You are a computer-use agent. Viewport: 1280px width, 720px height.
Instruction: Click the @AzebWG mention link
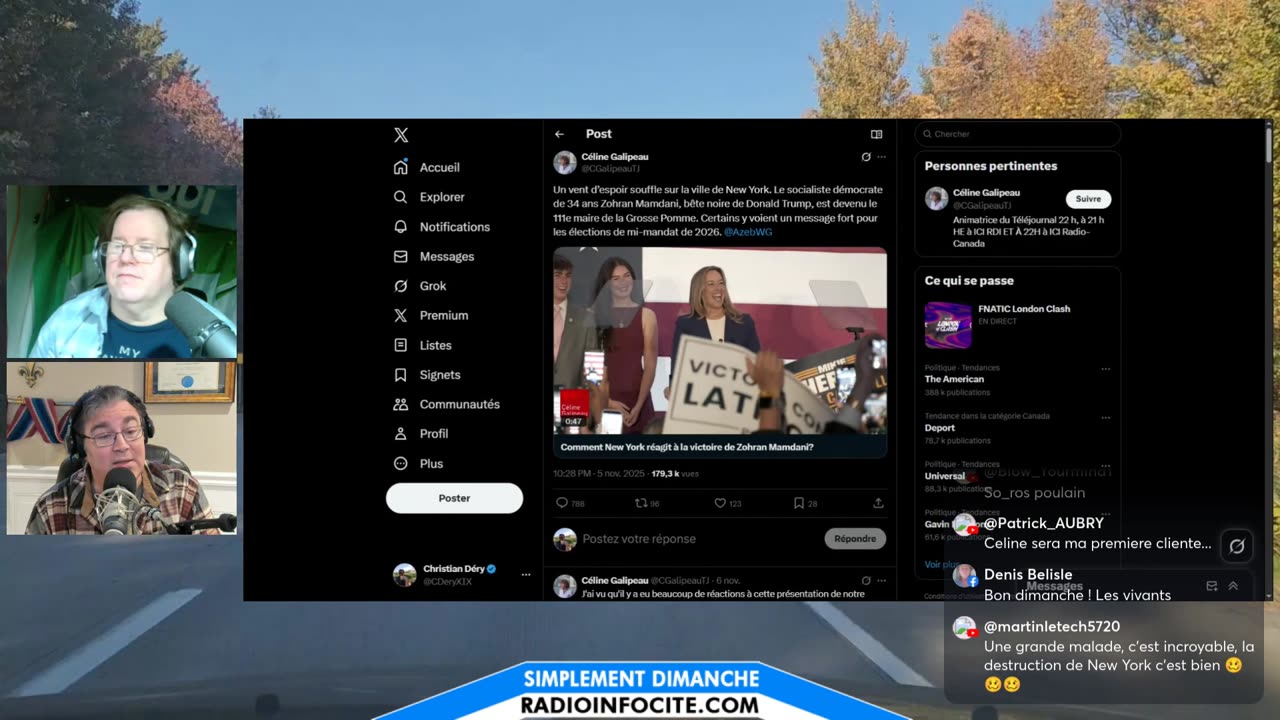point(748,232)
